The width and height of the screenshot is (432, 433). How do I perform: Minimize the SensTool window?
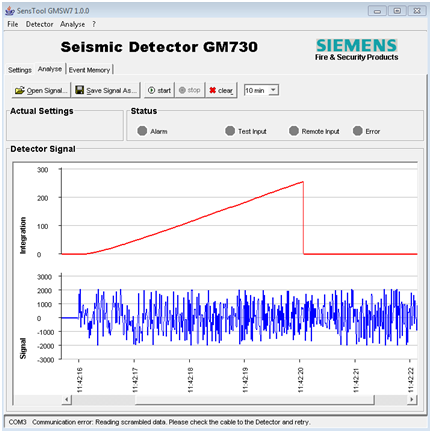click(377, 11)
